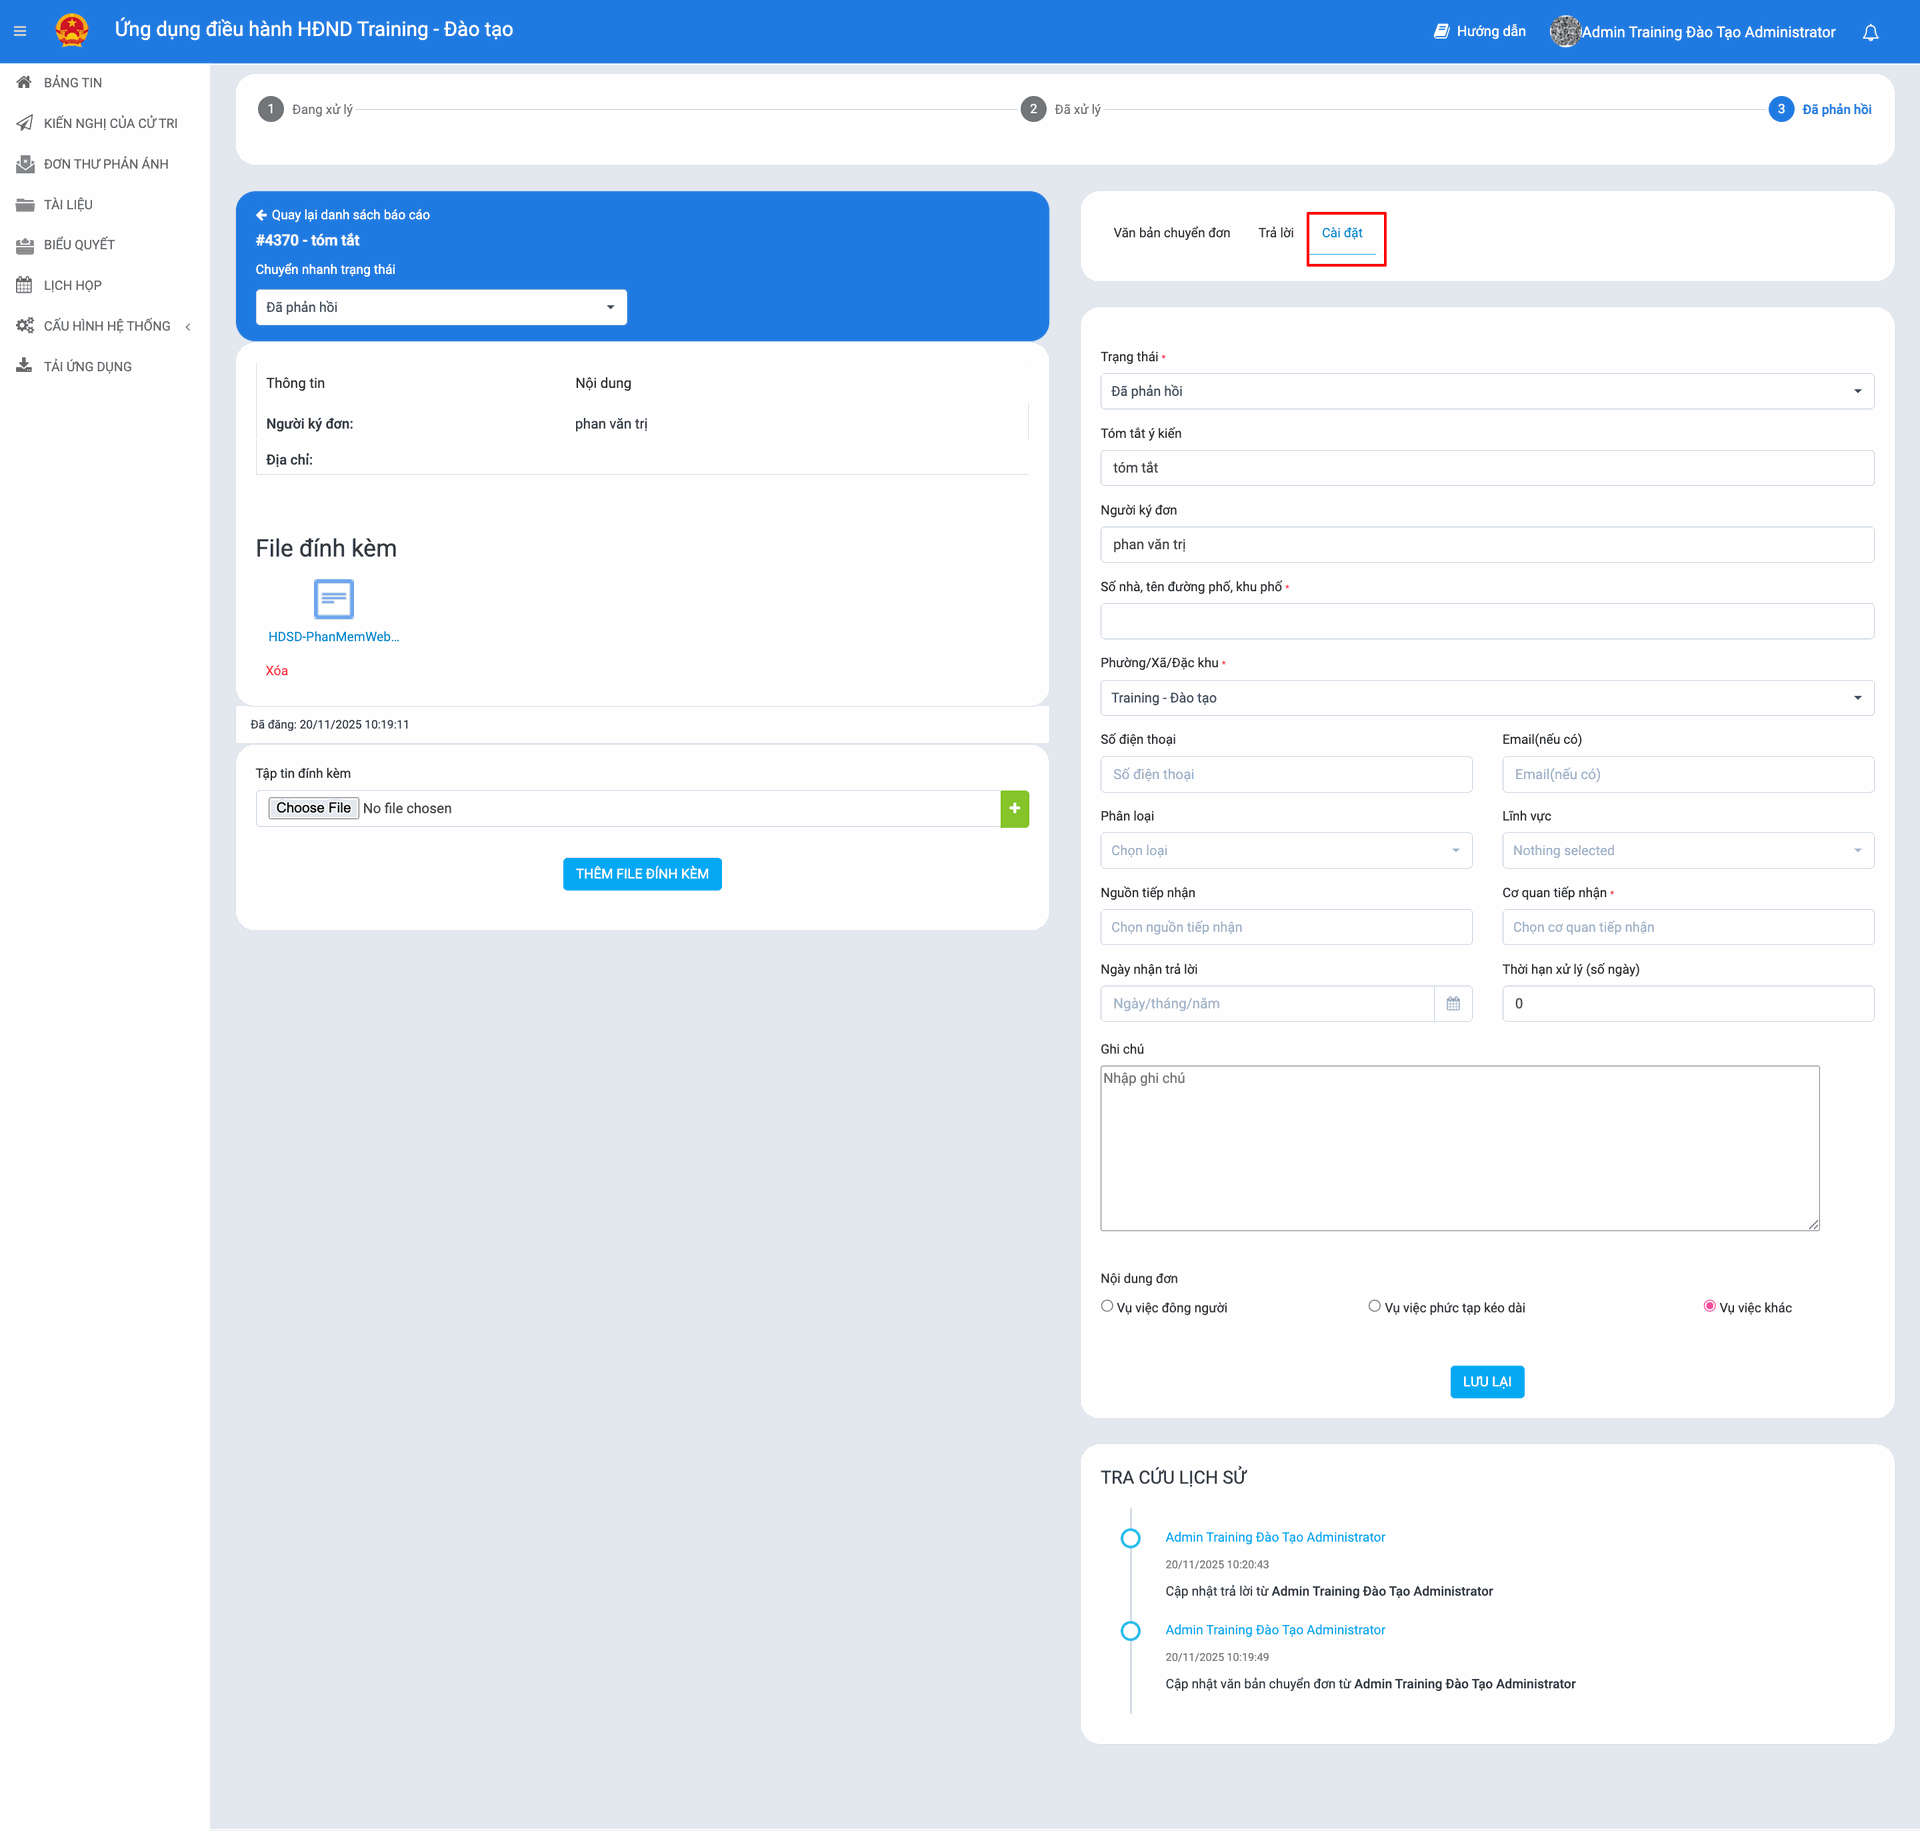Switch to Văn bản chuyển đơn tab
Image resolution: width=1920 pixels, height=1831 pixels.
1171,233
